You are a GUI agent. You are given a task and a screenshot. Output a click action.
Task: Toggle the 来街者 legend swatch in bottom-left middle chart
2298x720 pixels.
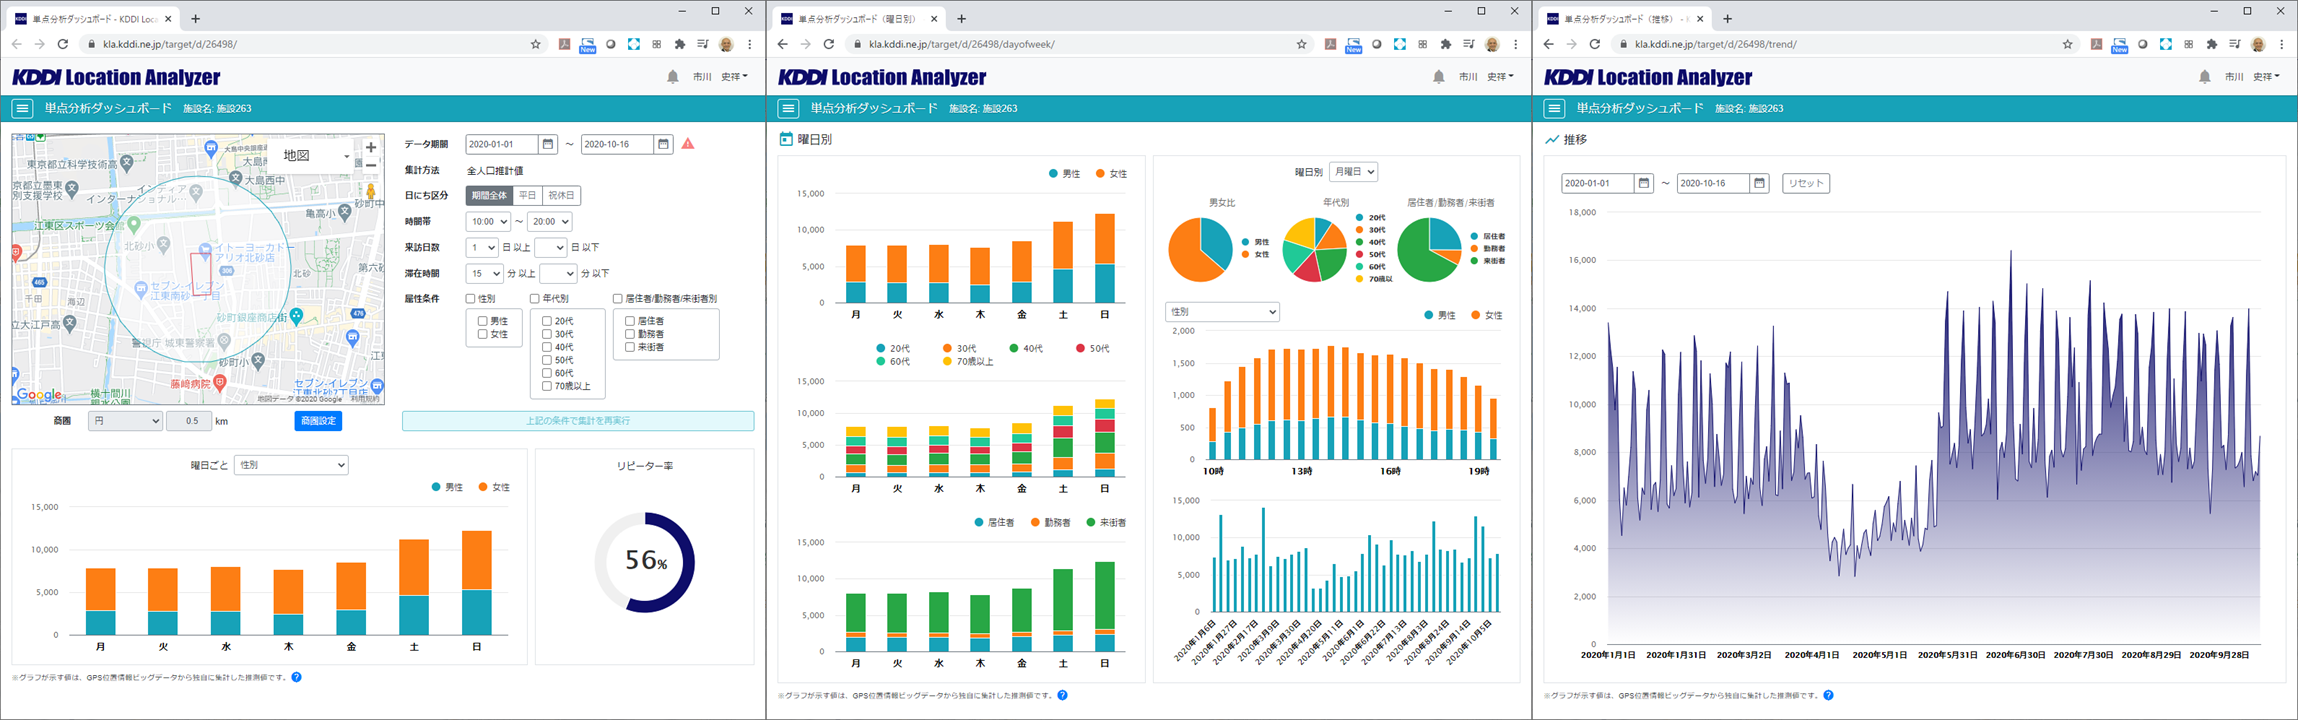1091,522
